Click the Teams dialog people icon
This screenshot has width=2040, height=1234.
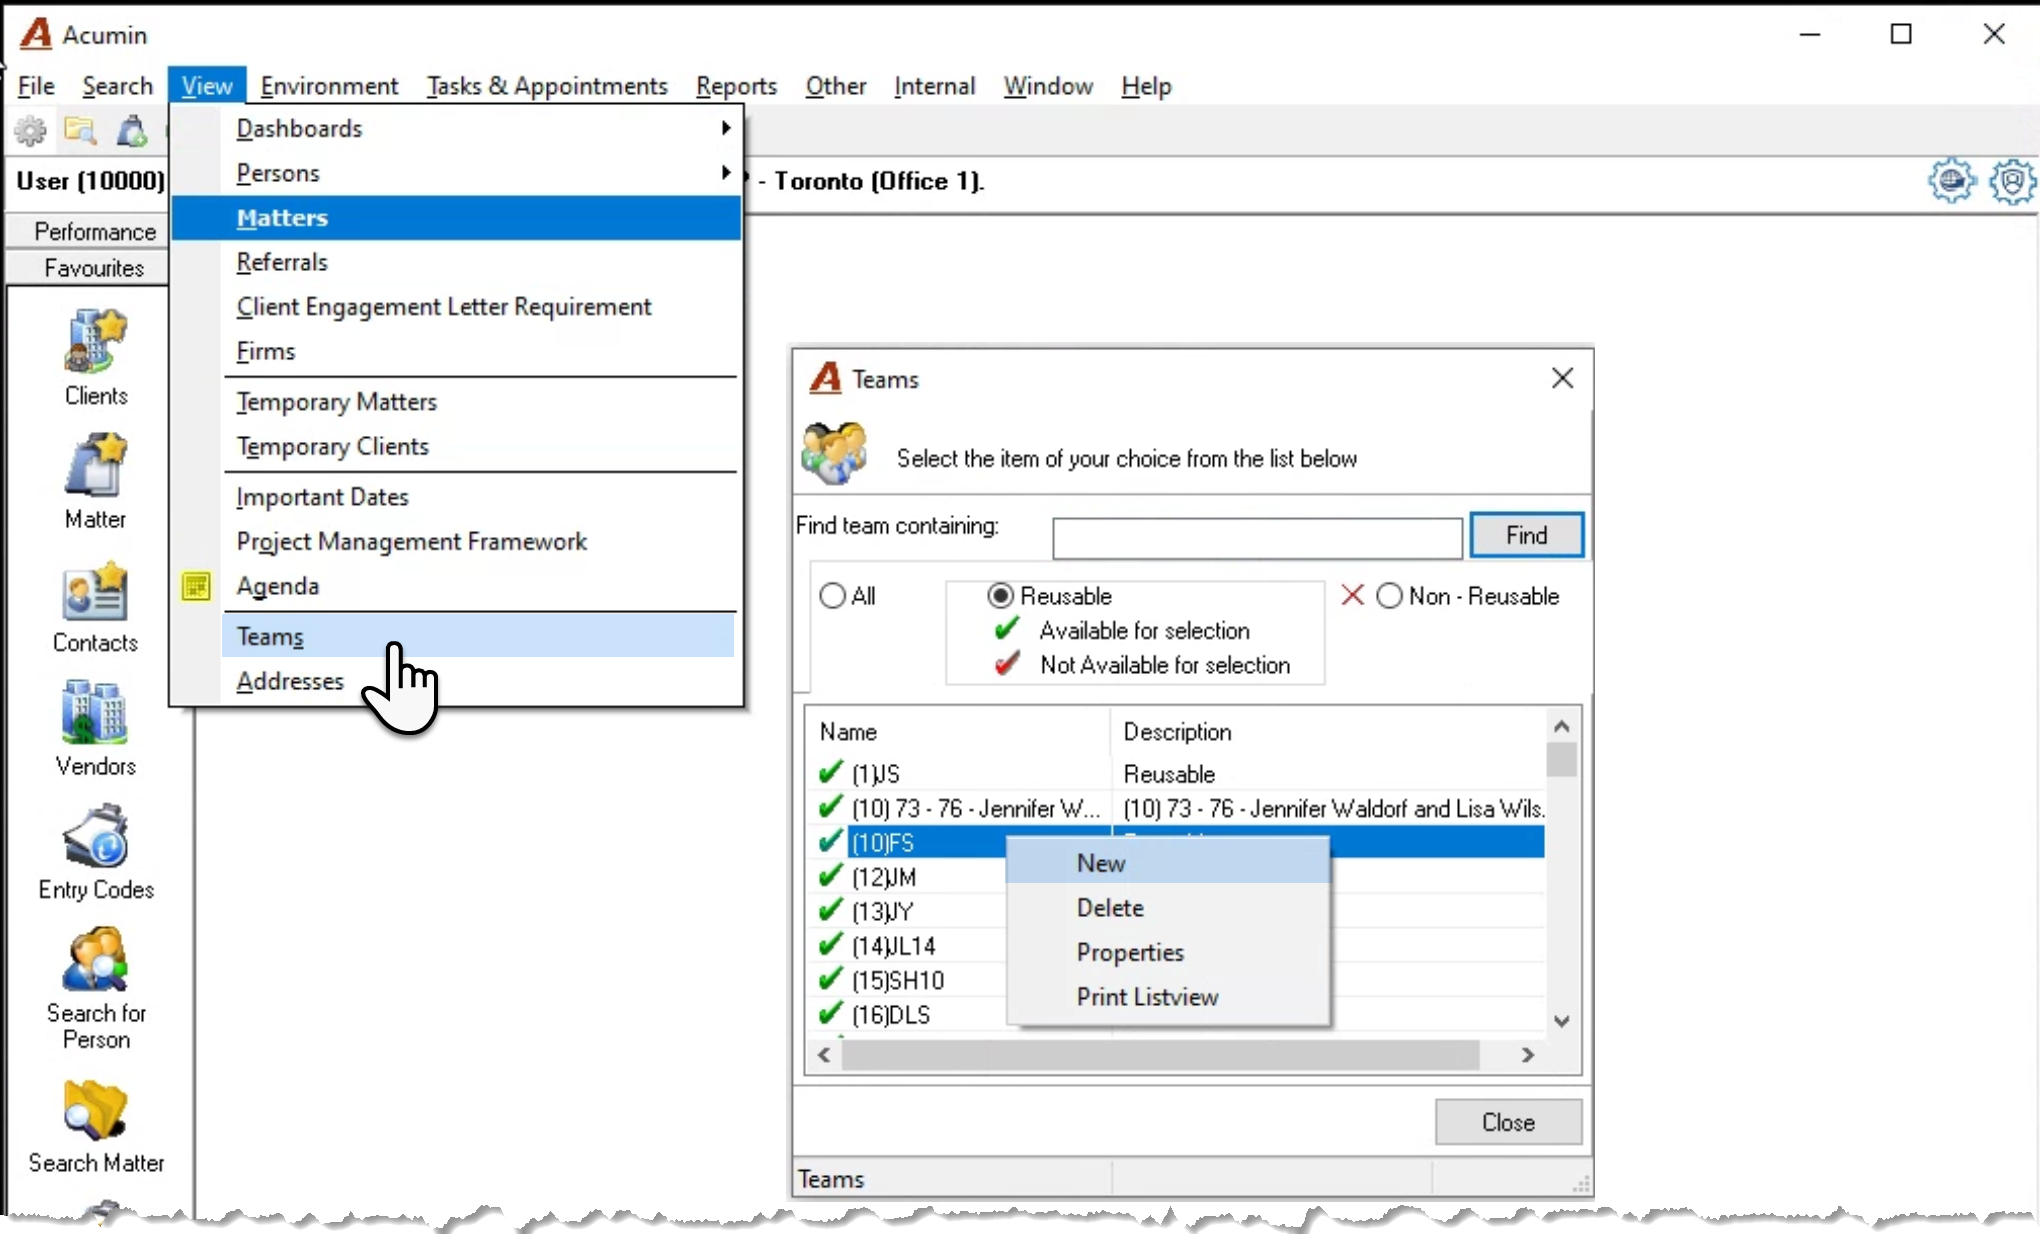pos(834,453)
